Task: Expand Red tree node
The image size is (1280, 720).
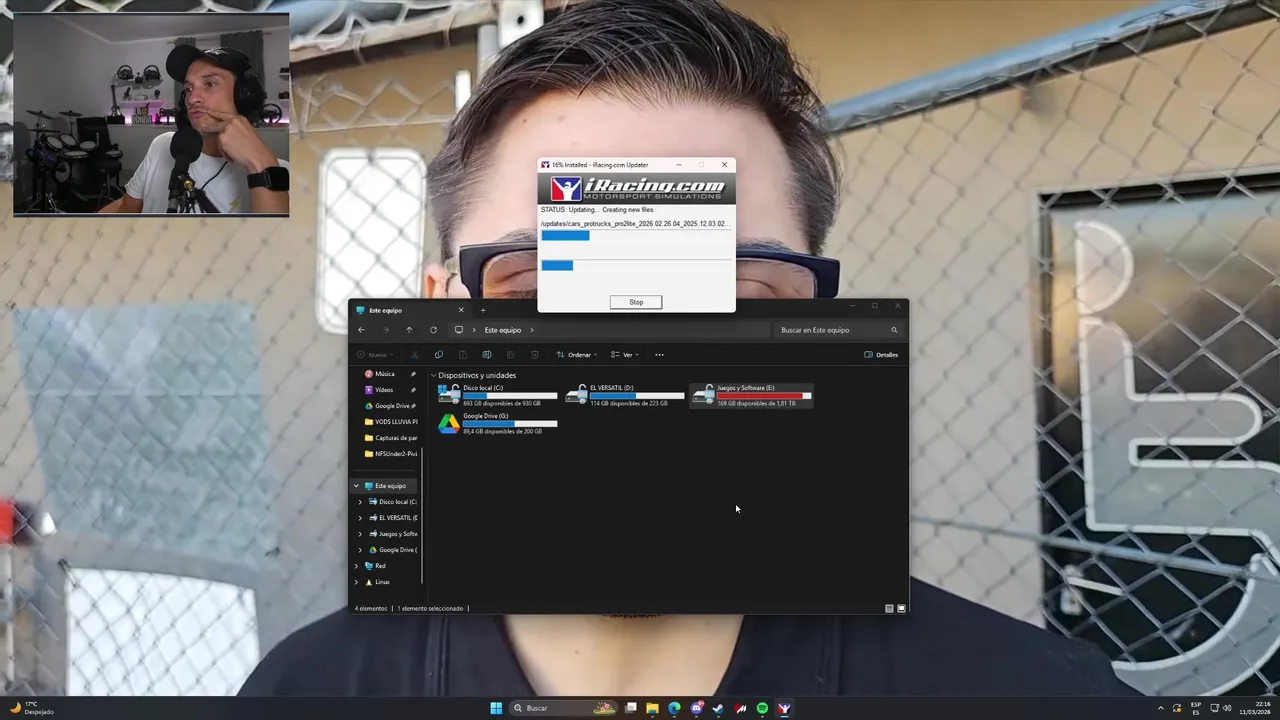Action: coord(356,566)
